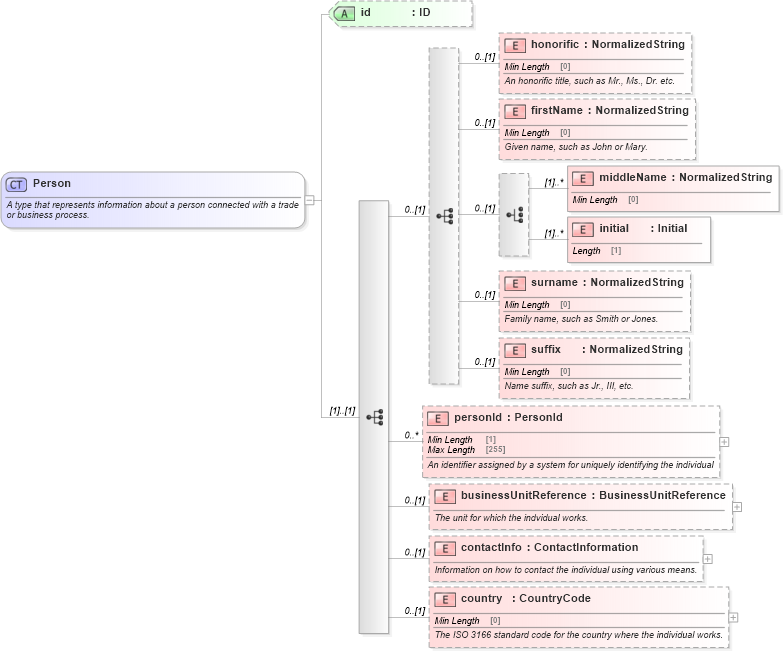
Task: Click the contactInfo : ContactInformation label
Action: pyautogui.click(x=550, y=548)
